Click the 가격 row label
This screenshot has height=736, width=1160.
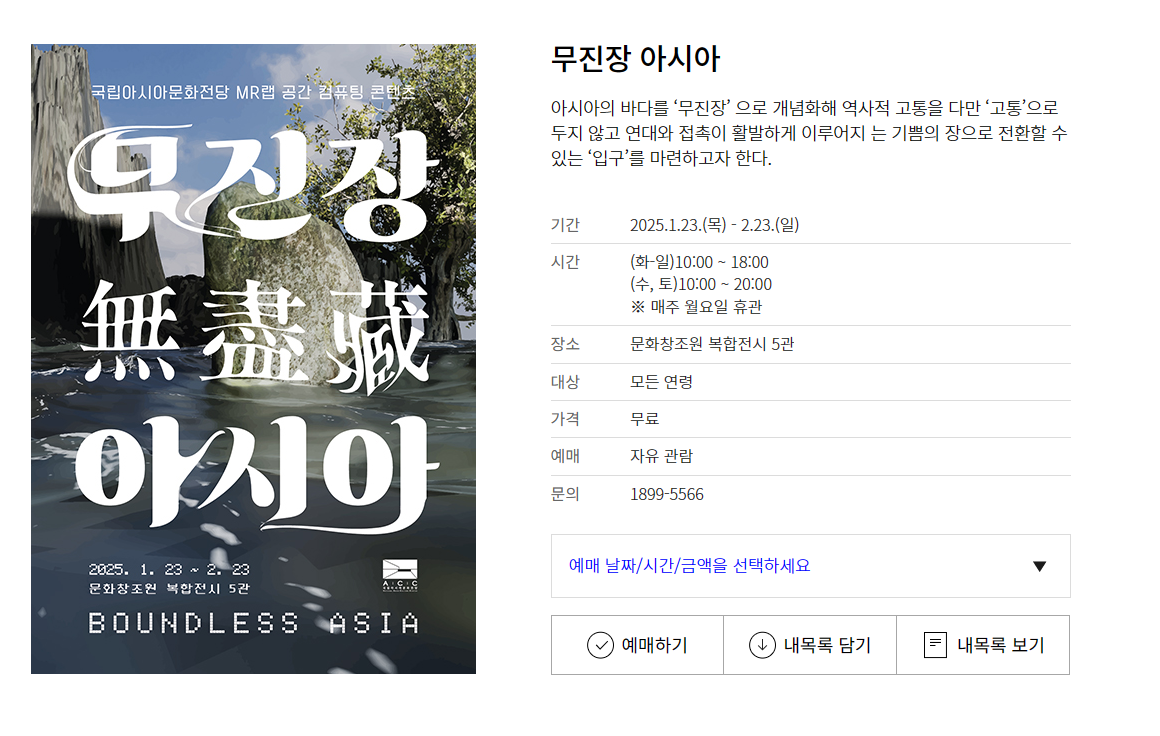(x=565, y=419)
